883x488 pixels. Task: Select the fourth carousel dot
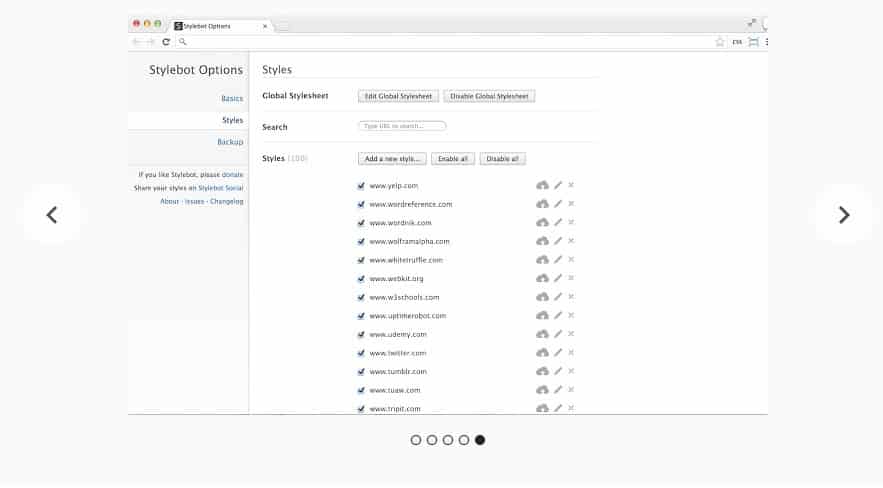point(463,440)
